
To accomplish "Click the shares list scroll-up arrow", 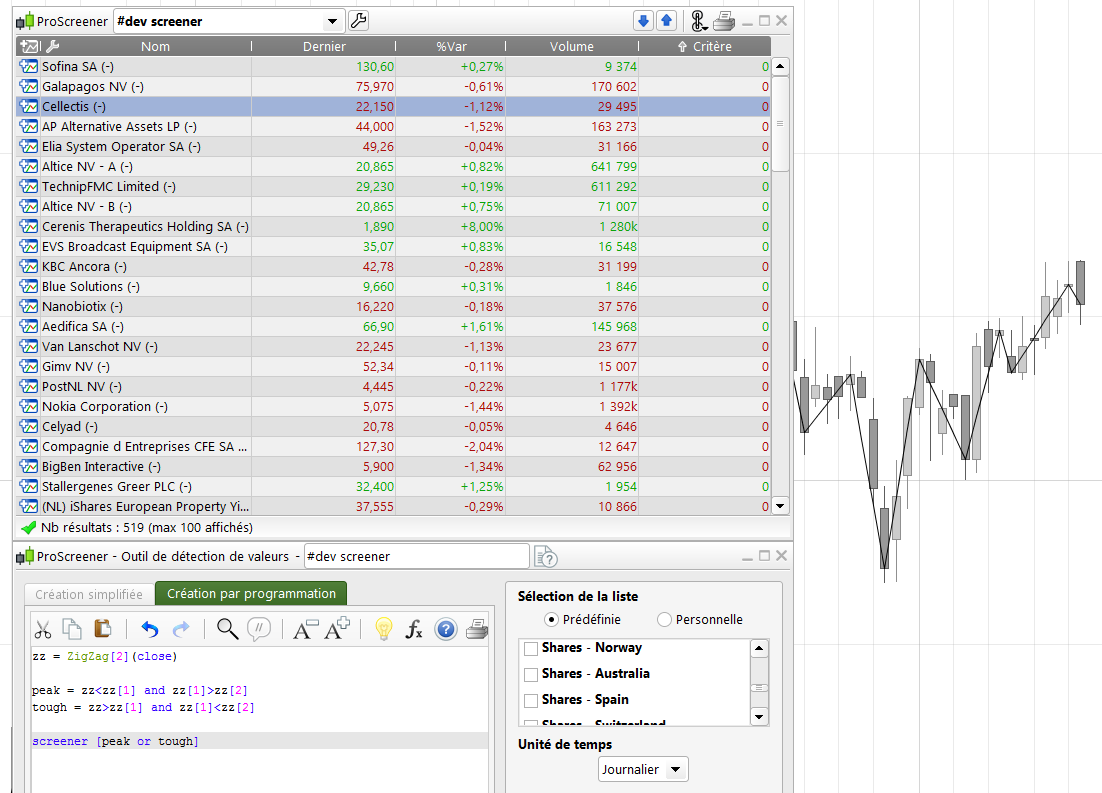I will click(x=759, y=648).
